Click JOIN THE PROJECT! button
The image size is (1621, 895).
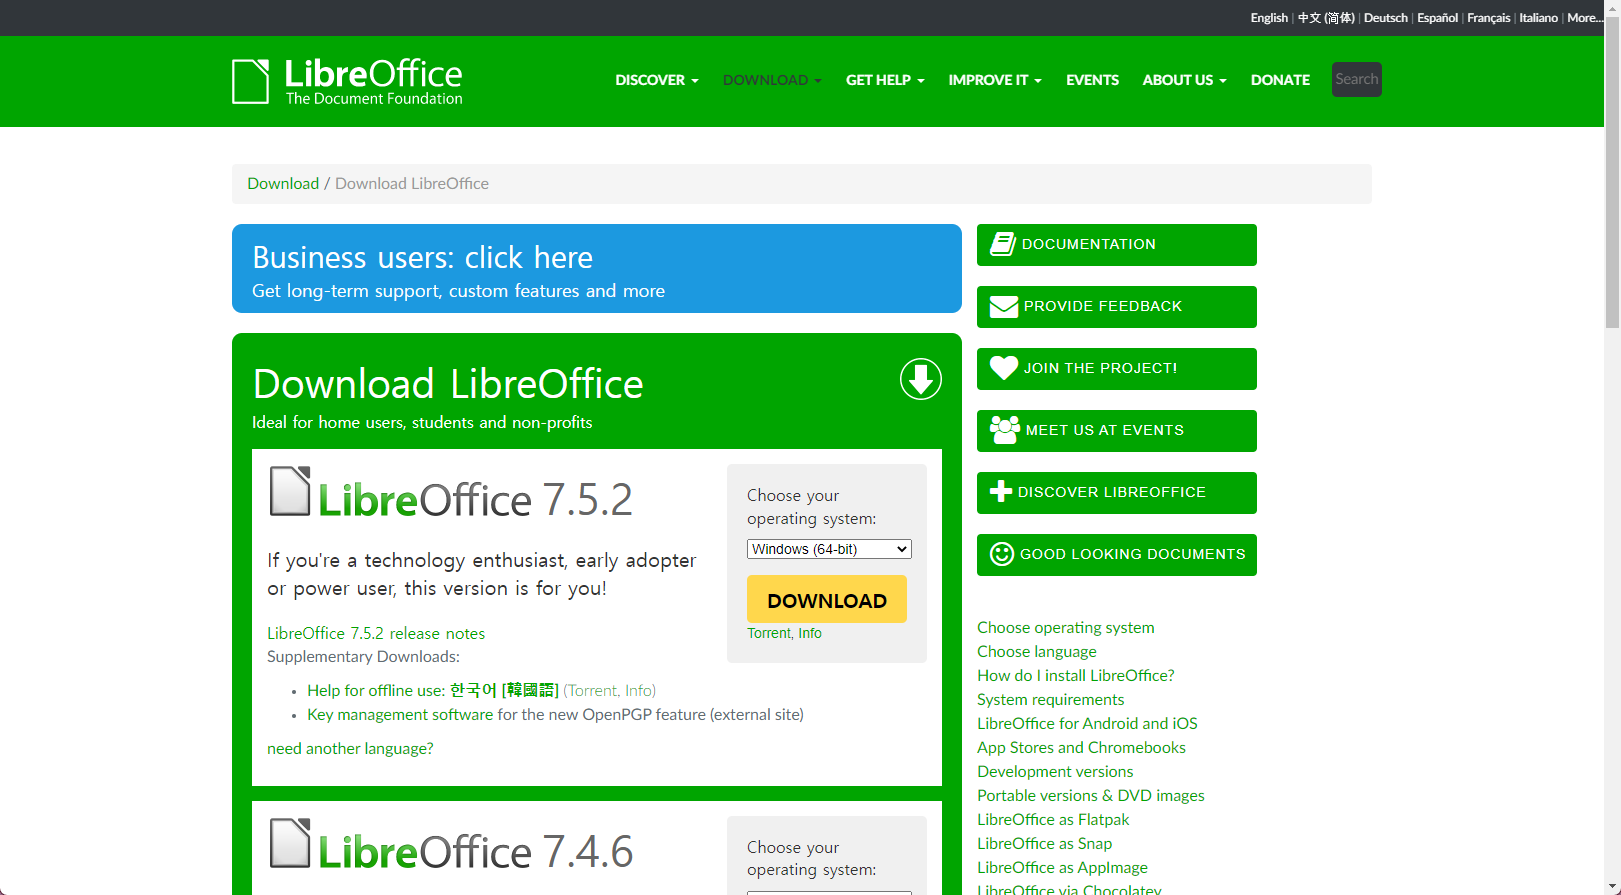click(1117, 369)
